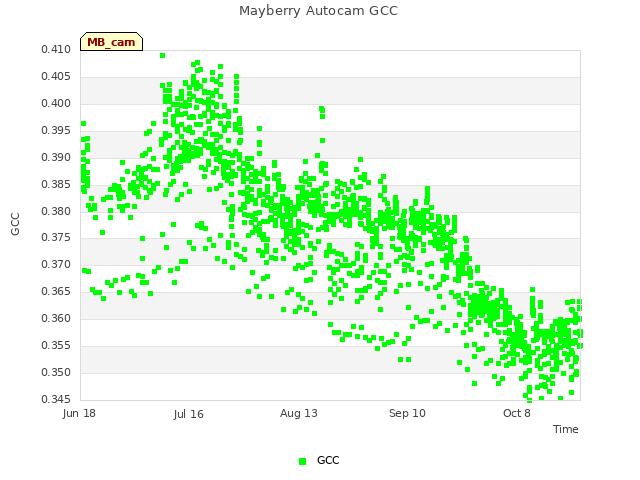Viewport: 640px width, 480px height.
Task: Click the green GCC legend swatch
Action: (302, 461)
